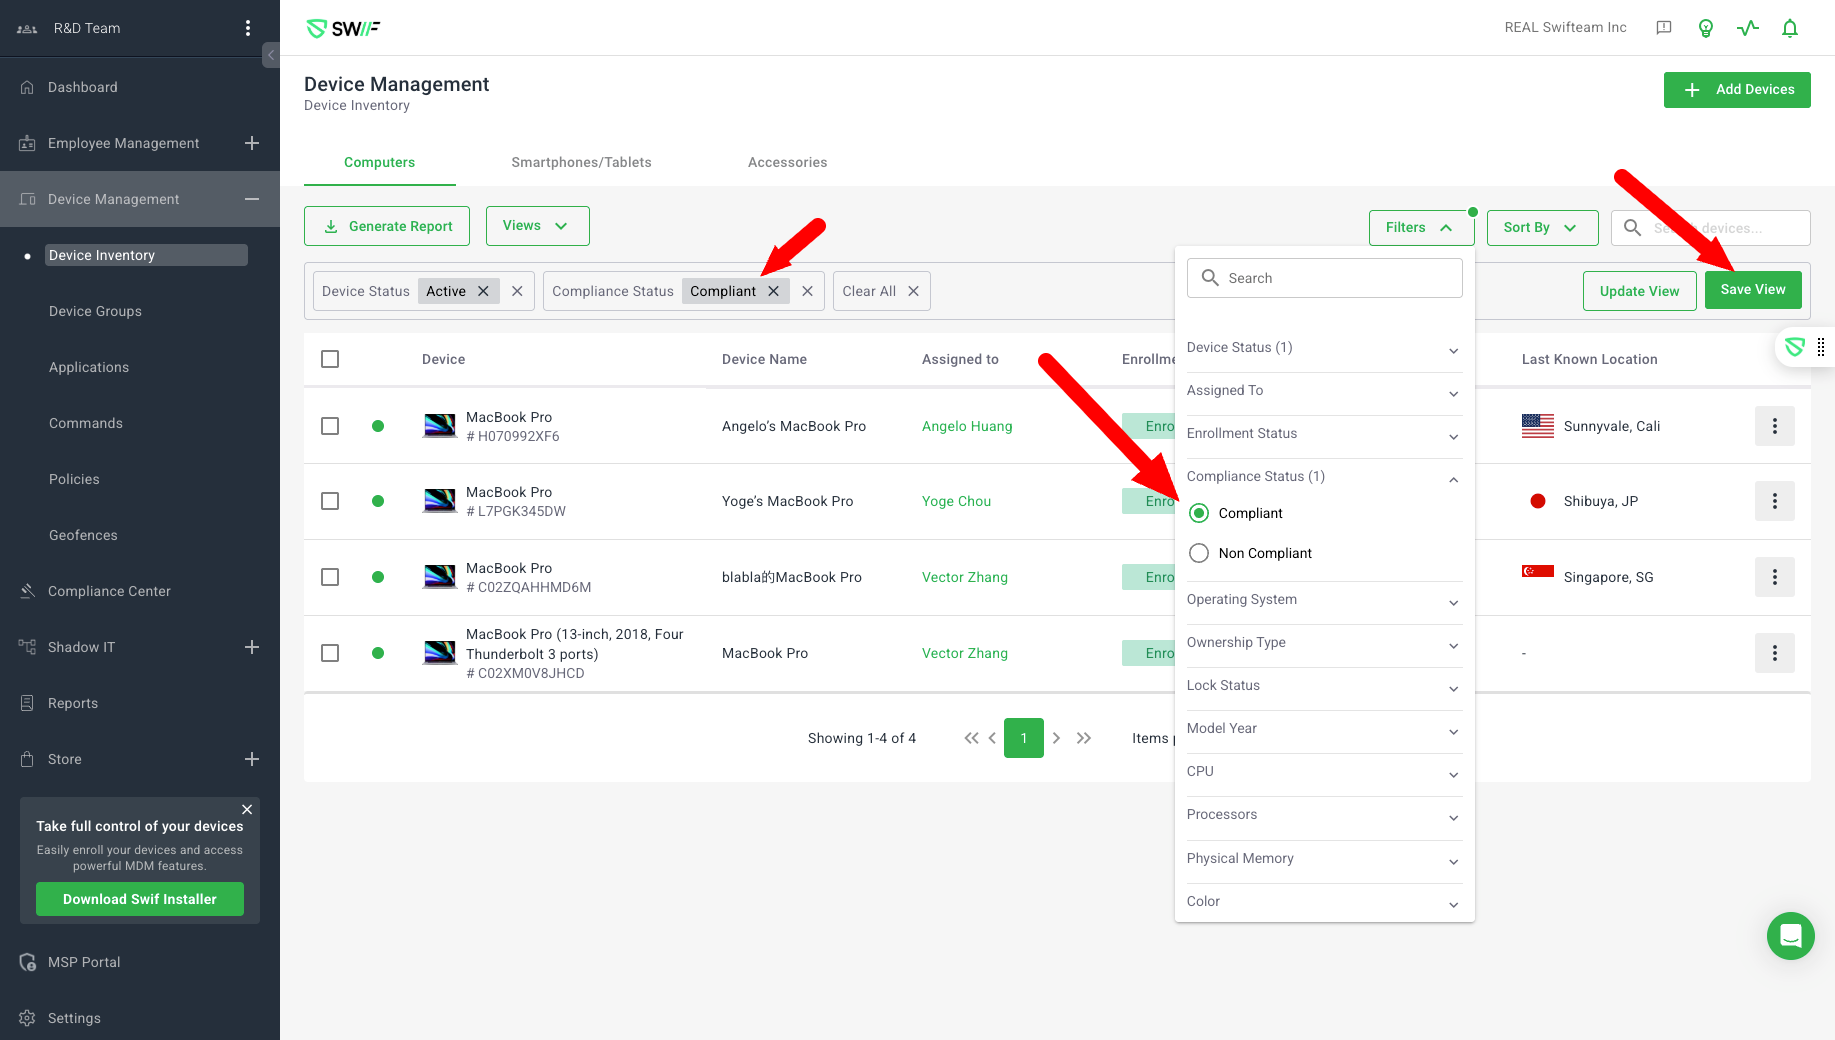Viewport: 1835px width, 1040px height.
Task: Expand the Ownership Type filter section
Action: [x=1324, y=643]
